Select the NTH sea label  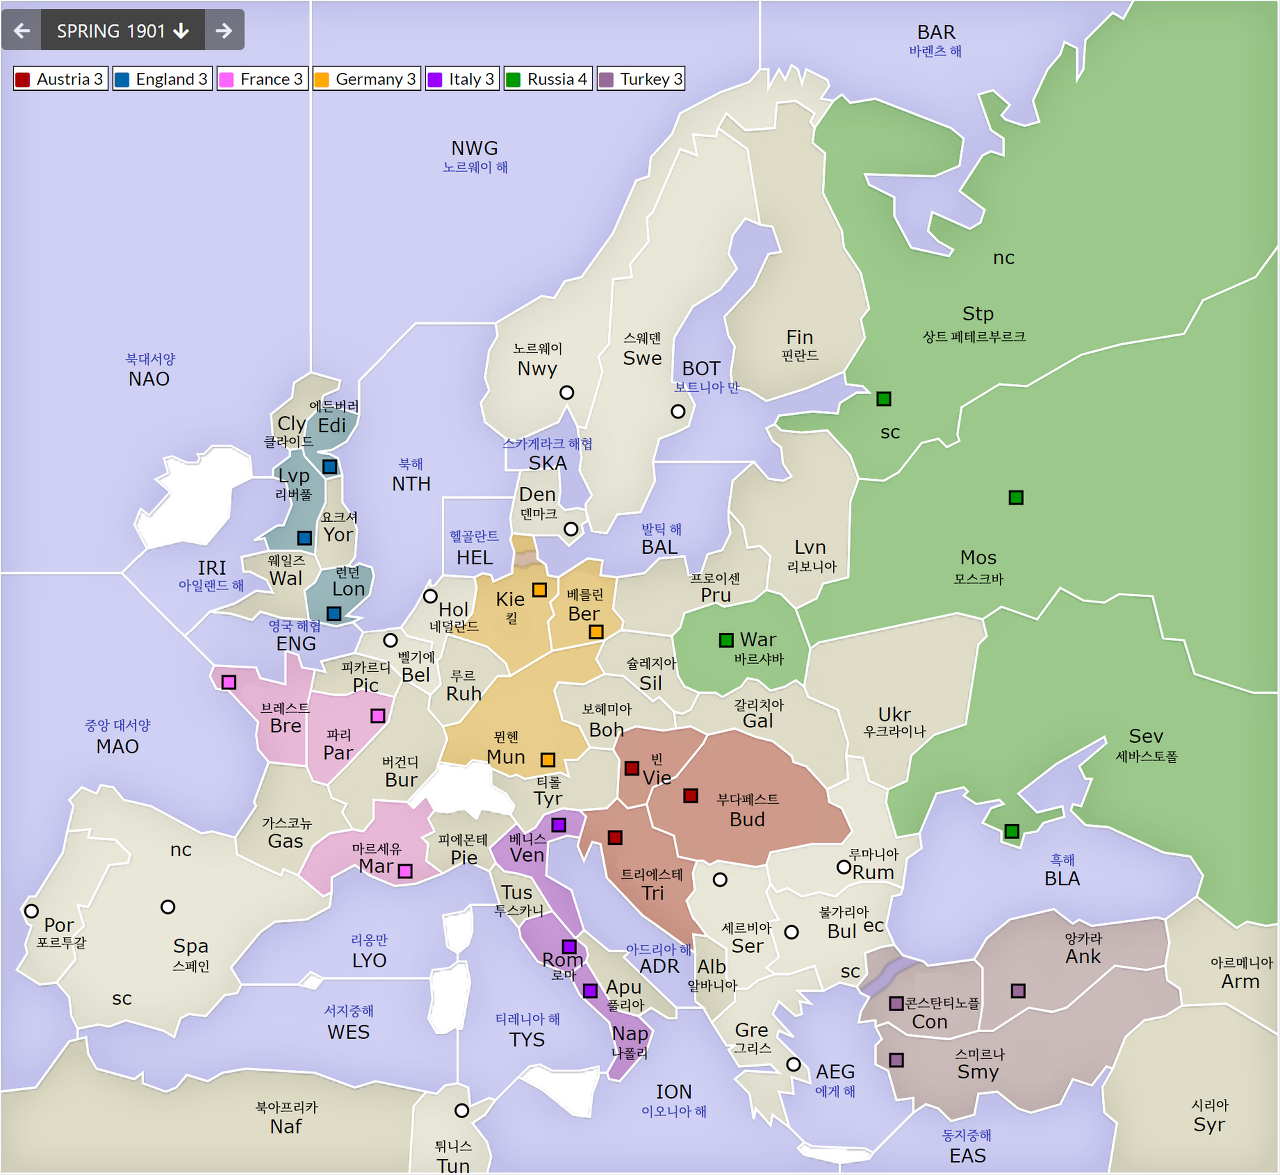pyautogui.click(x=411, y=484)
